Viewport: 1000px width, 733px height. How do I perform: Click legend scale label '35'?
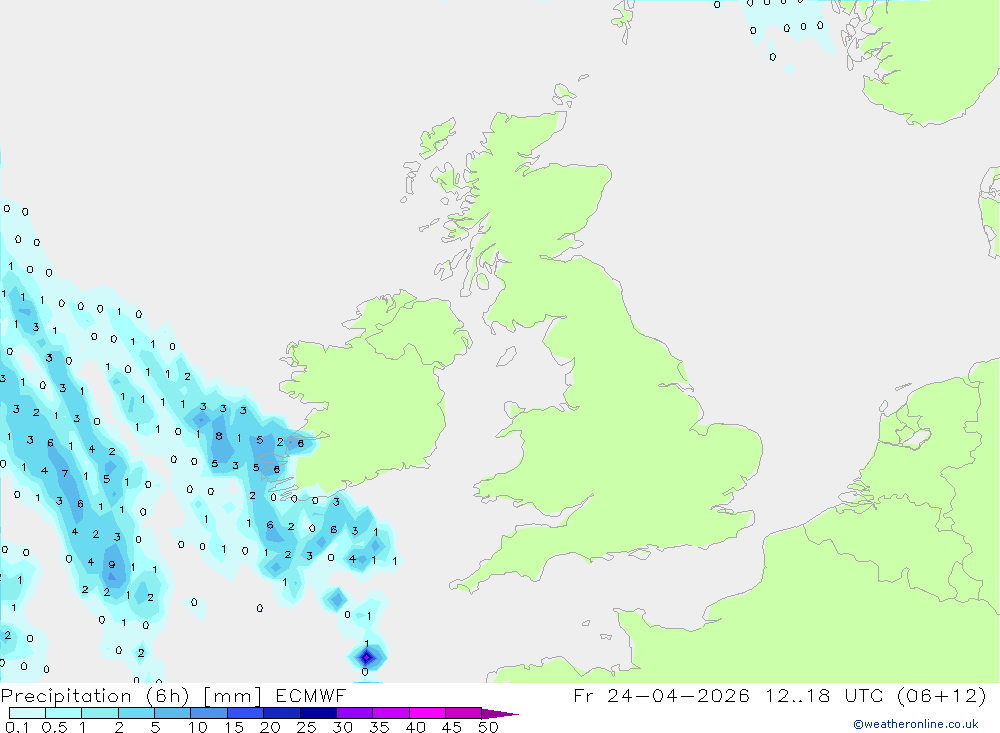pyautogui.click(x=379, y=727)
